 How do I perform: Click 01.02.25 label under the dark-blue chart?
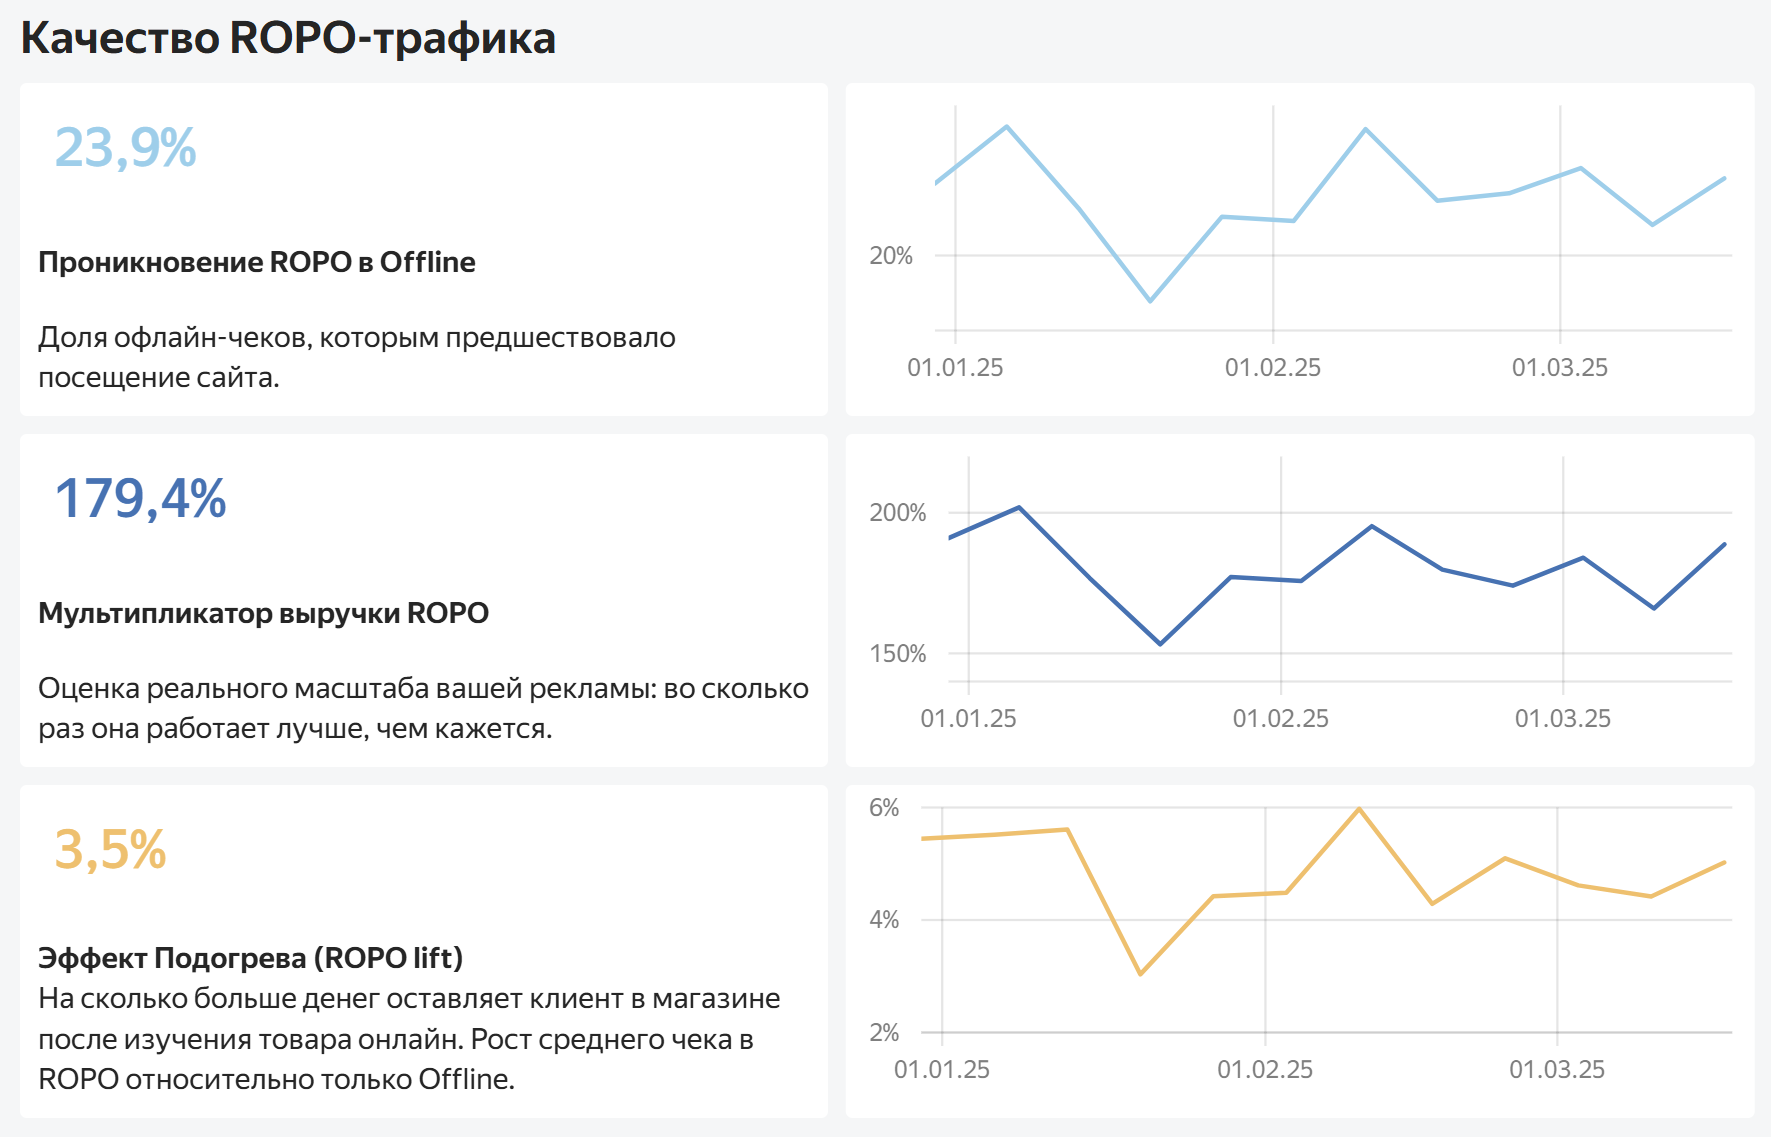[1281, 719]
